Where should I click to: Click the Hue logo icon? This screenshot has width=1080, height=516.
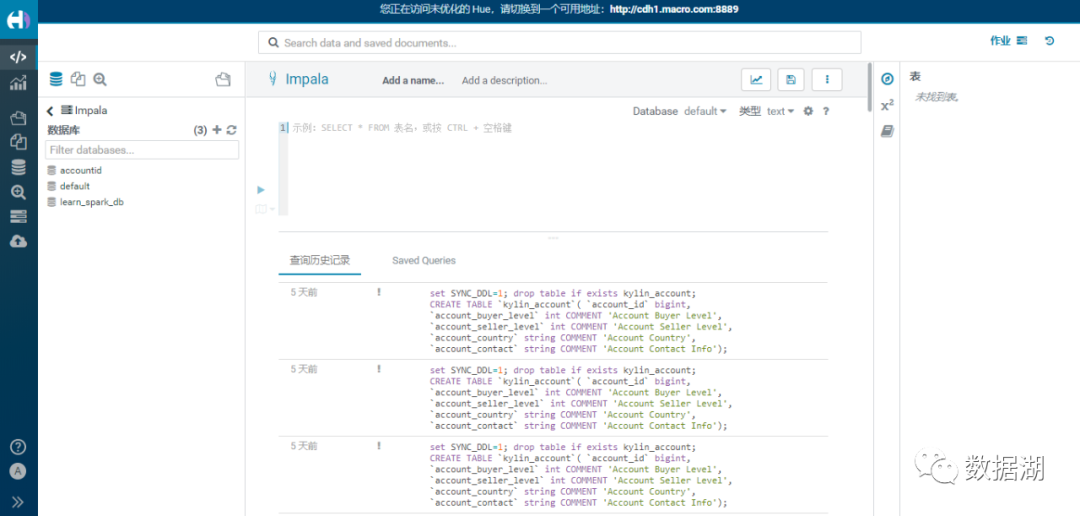pyautogui.click(x=19, y=19)
